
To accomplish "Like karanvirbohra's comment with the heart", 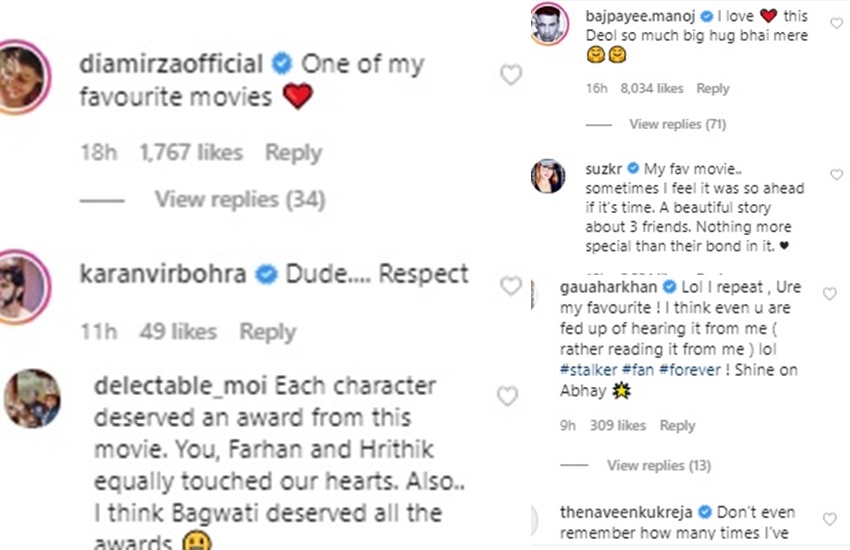I will 510,286.
